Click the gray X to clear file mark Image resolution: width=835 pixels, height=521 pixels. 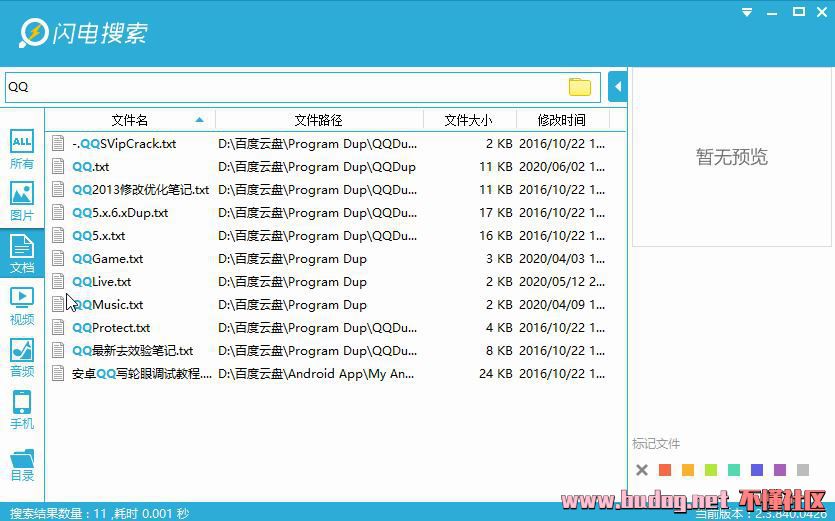point(642,470)
